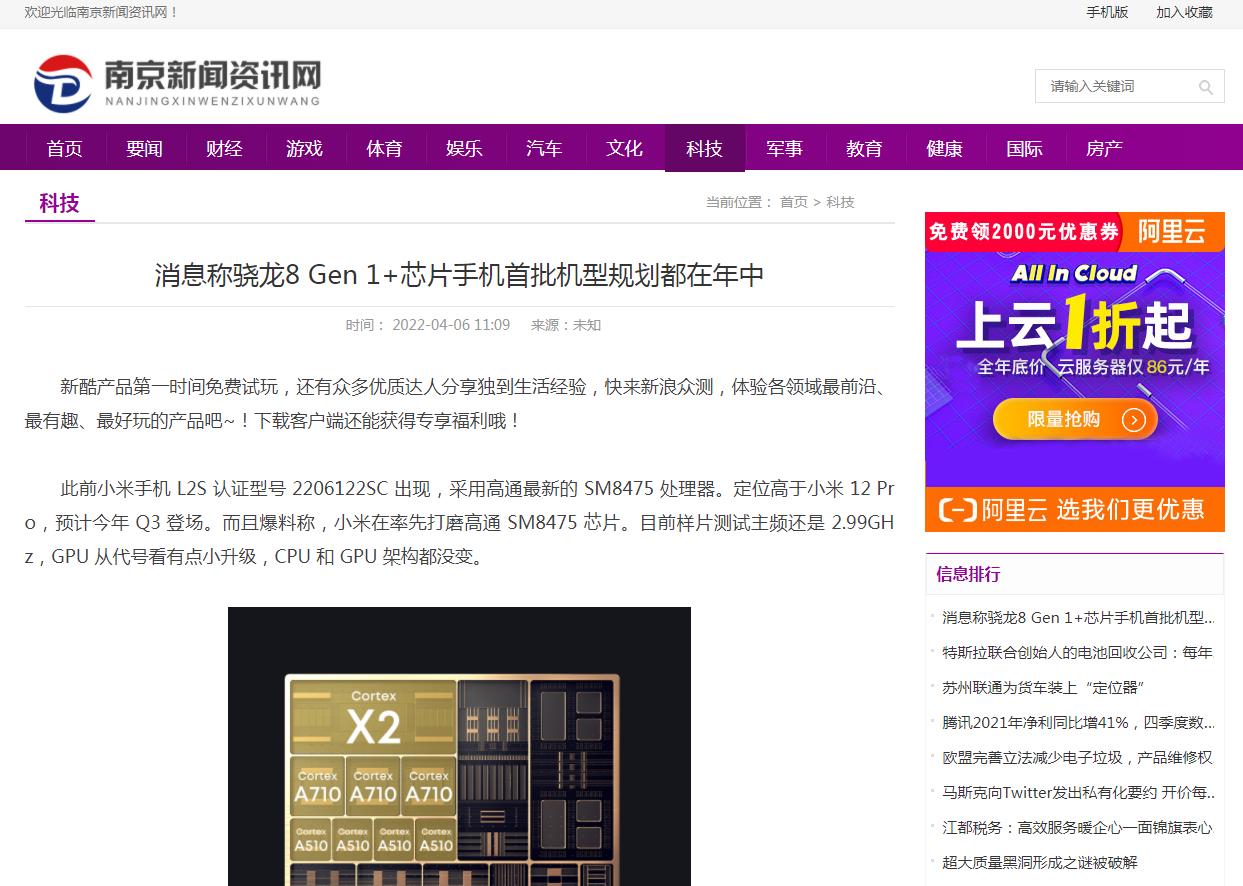The width and height of the screenshot is (1243, 886).
Task: Open 阿里云 选我们更优惠 ad footer
Action: coord(1075,509)
